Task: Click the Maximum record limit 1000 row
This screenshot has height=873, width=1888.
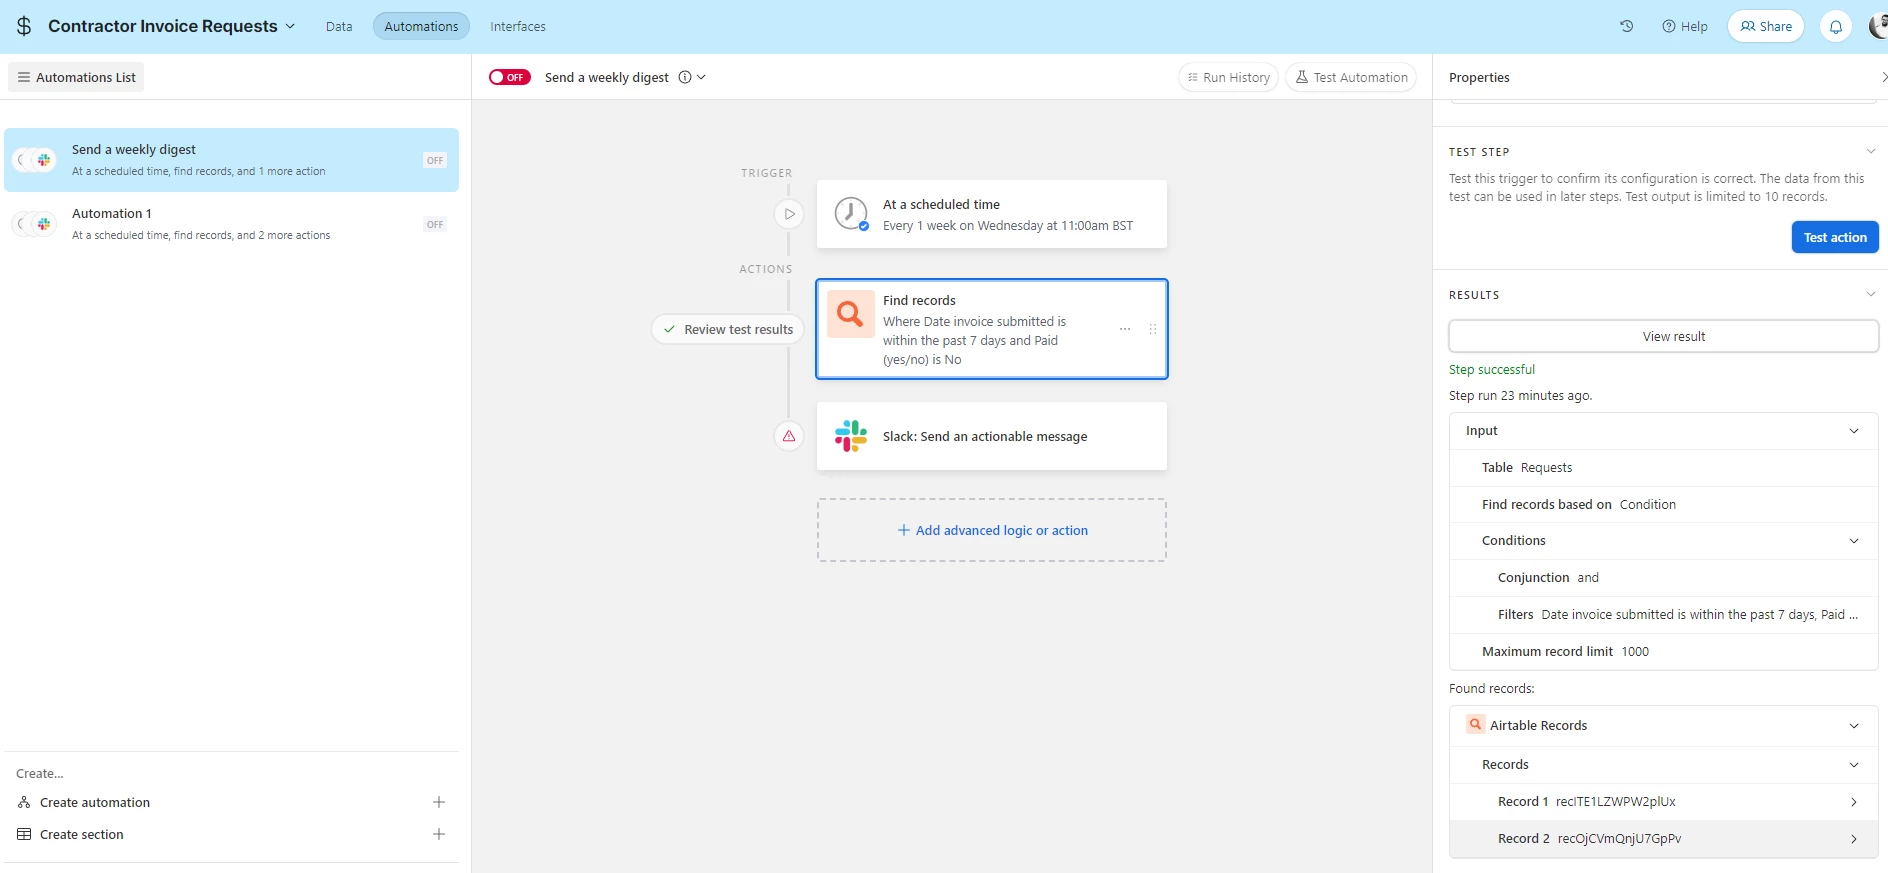Action: [1664, 652]
